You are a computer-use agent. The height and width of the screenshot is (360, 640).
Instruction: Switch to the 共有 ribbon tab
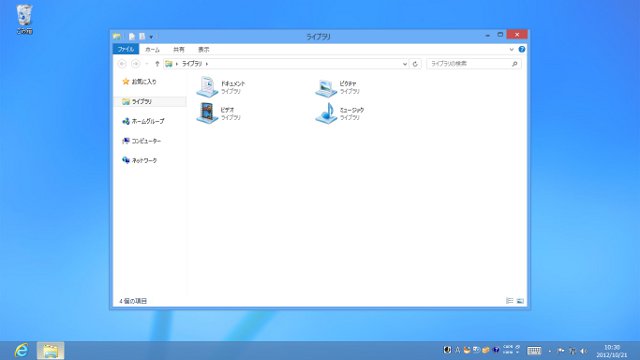[179, 49]
